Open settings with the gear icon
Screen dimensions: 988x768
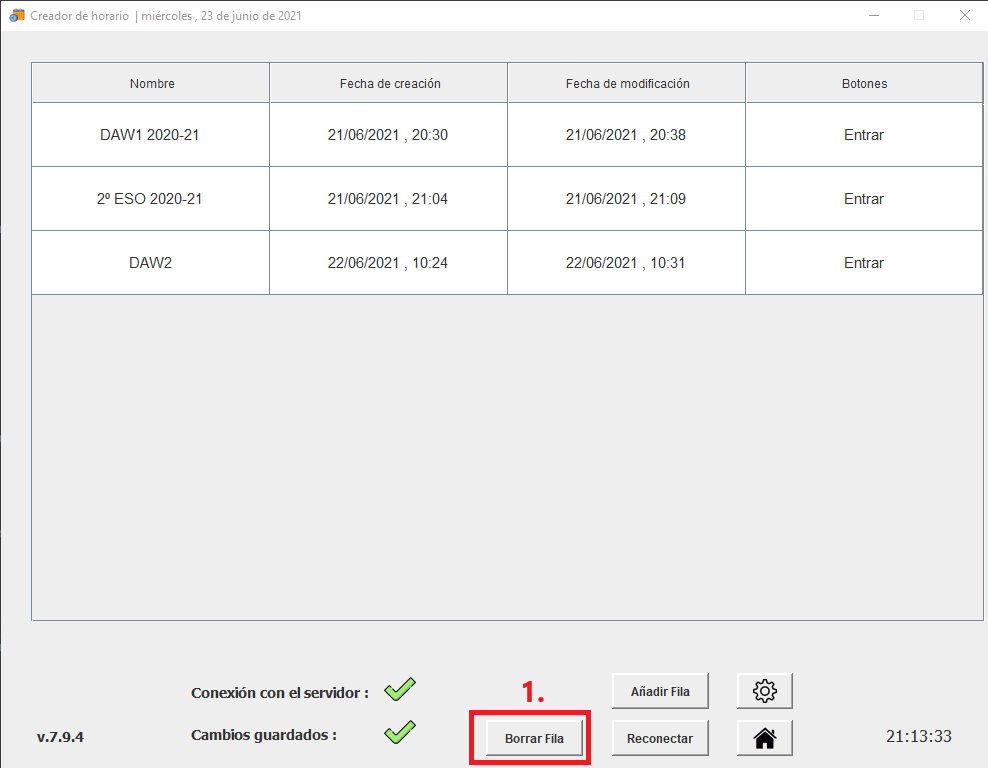click(764, 690)
